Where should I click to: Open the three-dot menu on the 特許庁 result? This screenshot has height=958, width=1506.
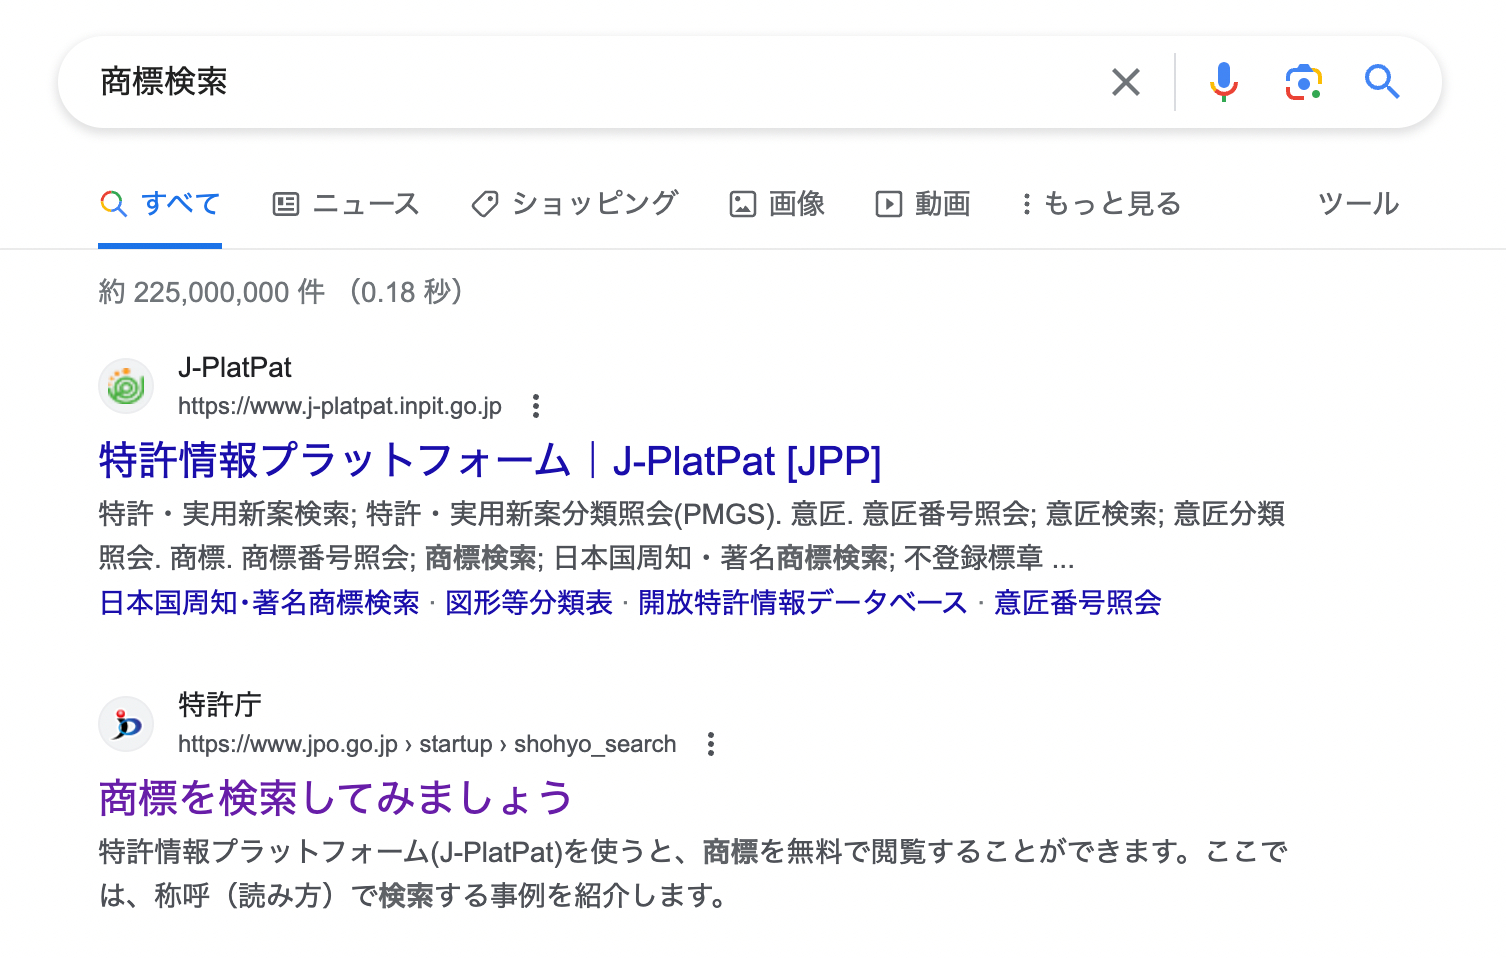(710, 744)
